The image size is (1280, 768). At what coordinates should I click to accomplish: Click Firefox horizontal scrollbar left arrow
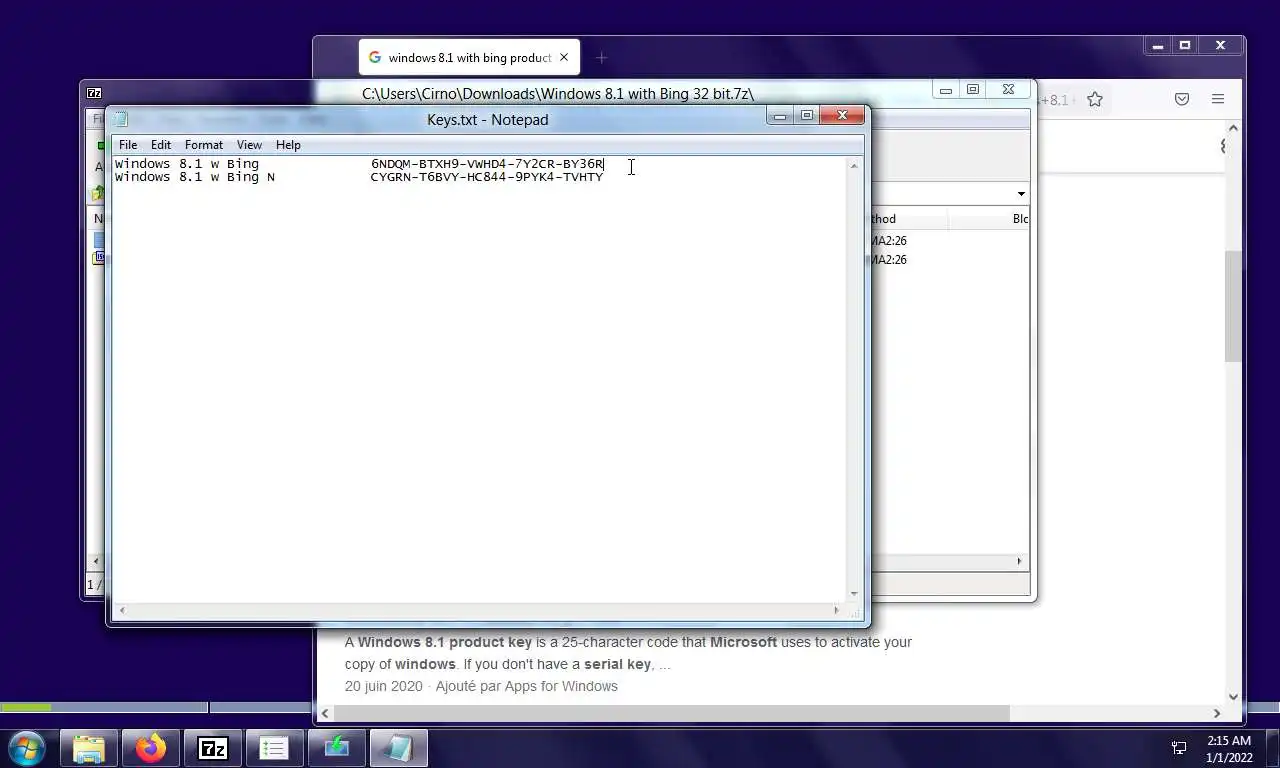pos(324,713)
